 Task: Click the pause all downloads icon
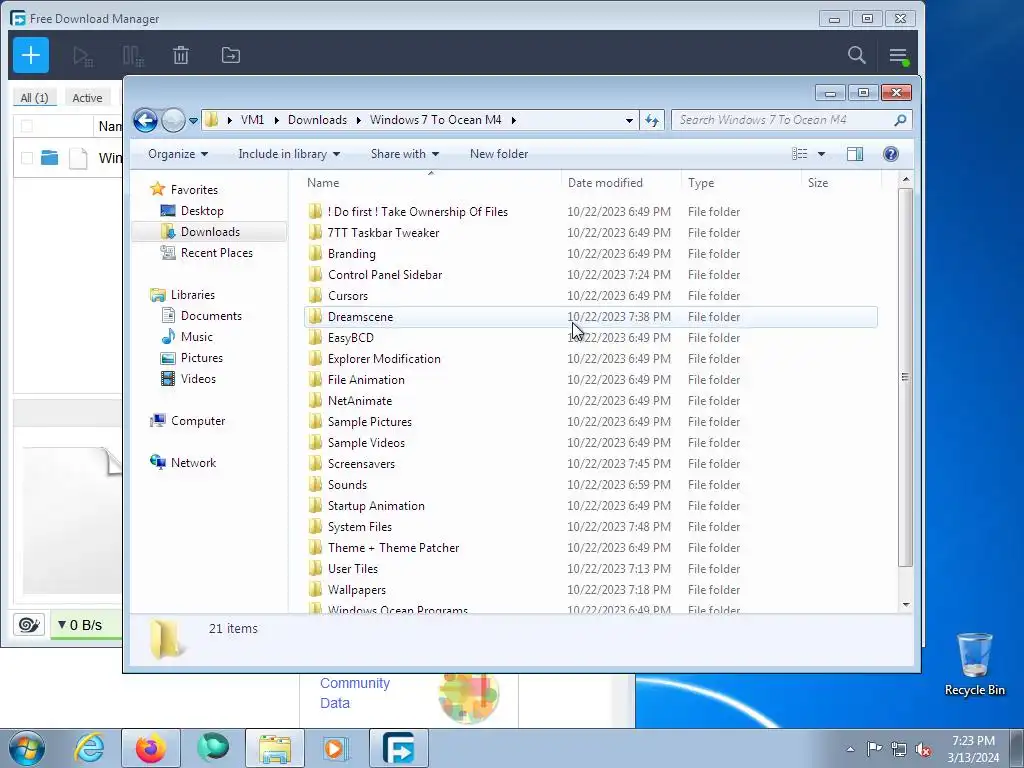(133, 56)
